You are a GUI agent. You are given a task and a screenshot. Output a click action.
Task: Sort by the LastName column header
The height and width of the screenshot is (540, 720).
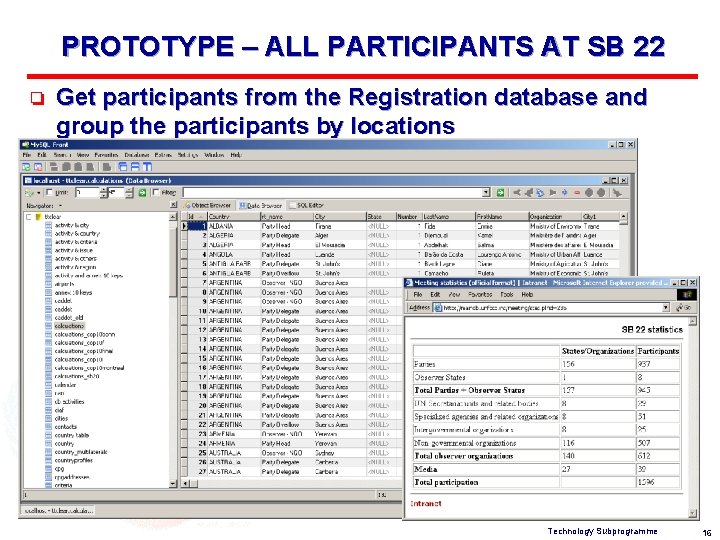448,216
